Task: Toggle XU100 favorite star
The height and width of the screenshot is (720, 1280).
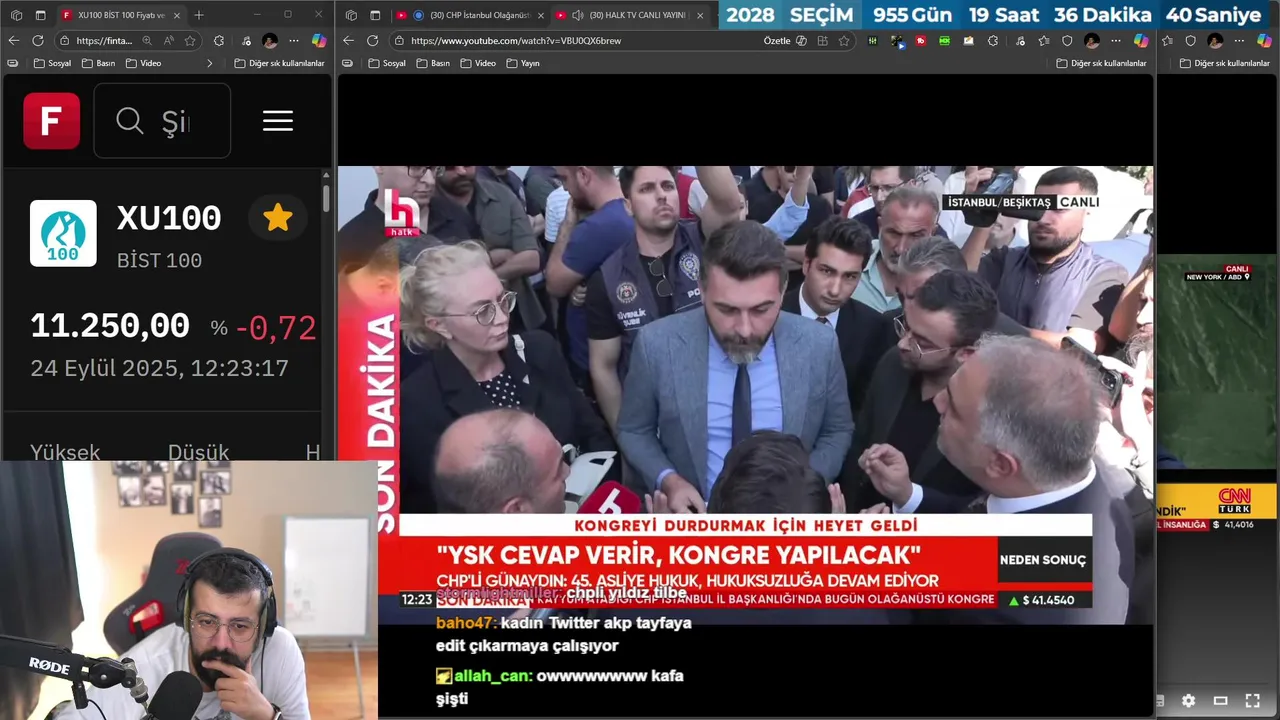Action: (278, 218)
